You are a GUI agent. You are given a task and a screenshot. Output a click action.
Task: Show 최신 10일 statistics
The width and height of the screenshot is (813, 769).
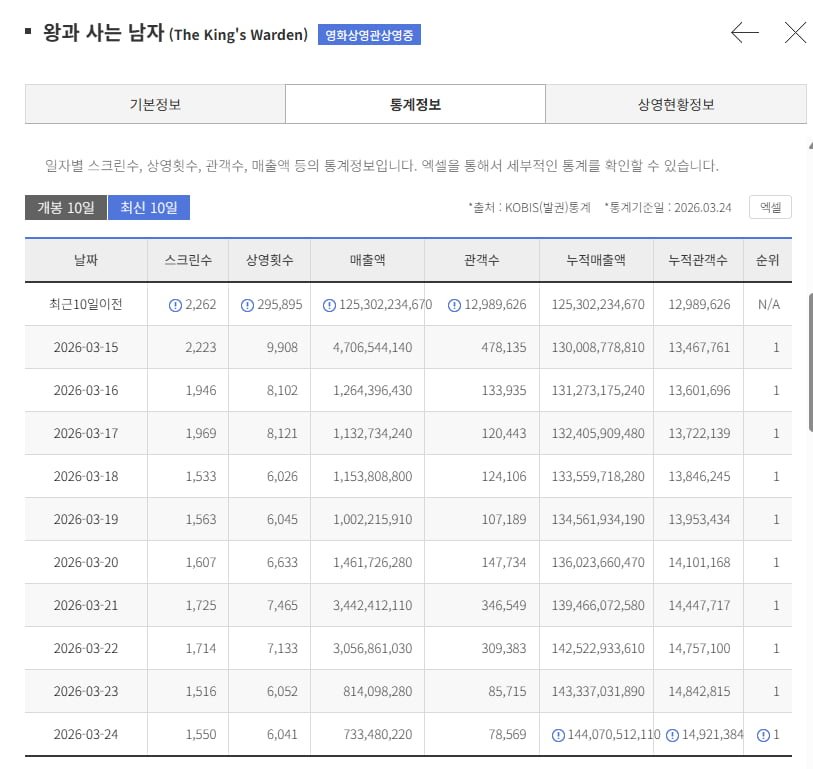148,208
